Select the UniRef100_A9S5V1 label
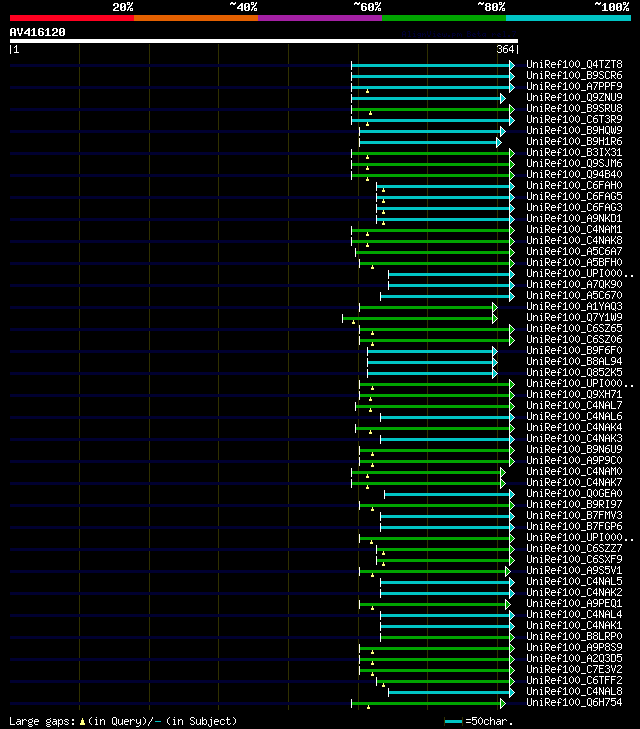Screen dimensions: 640x729 pos(574,570)
